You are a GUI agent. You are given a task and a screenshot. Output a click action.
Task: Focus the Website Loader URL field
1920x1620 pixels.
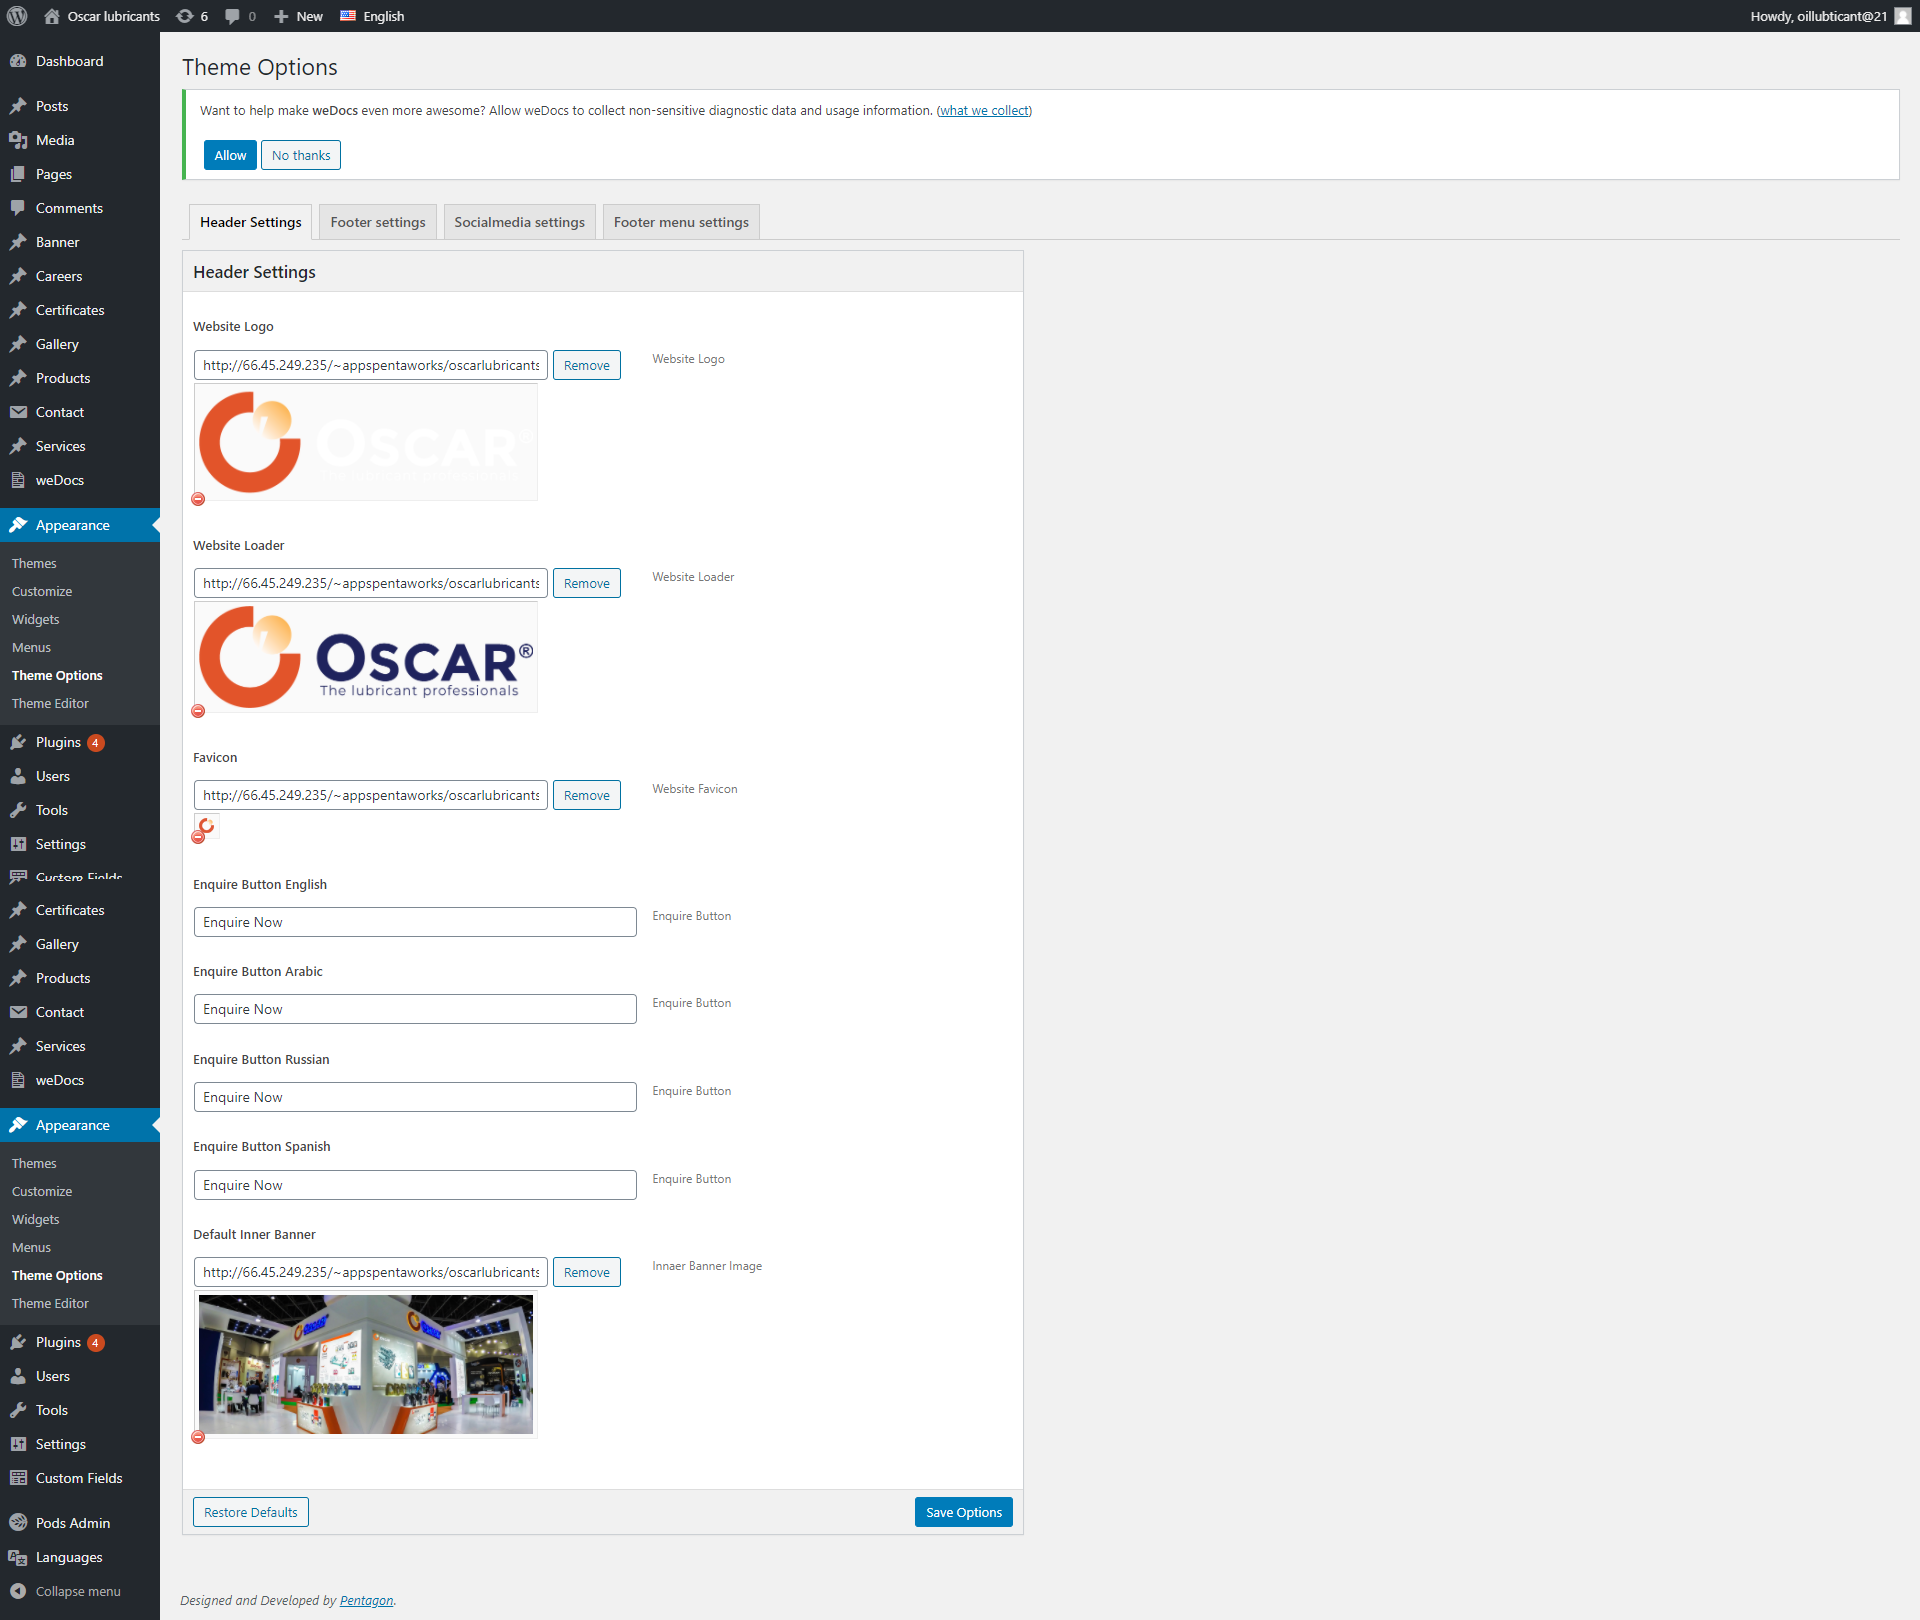coord(371,583)
